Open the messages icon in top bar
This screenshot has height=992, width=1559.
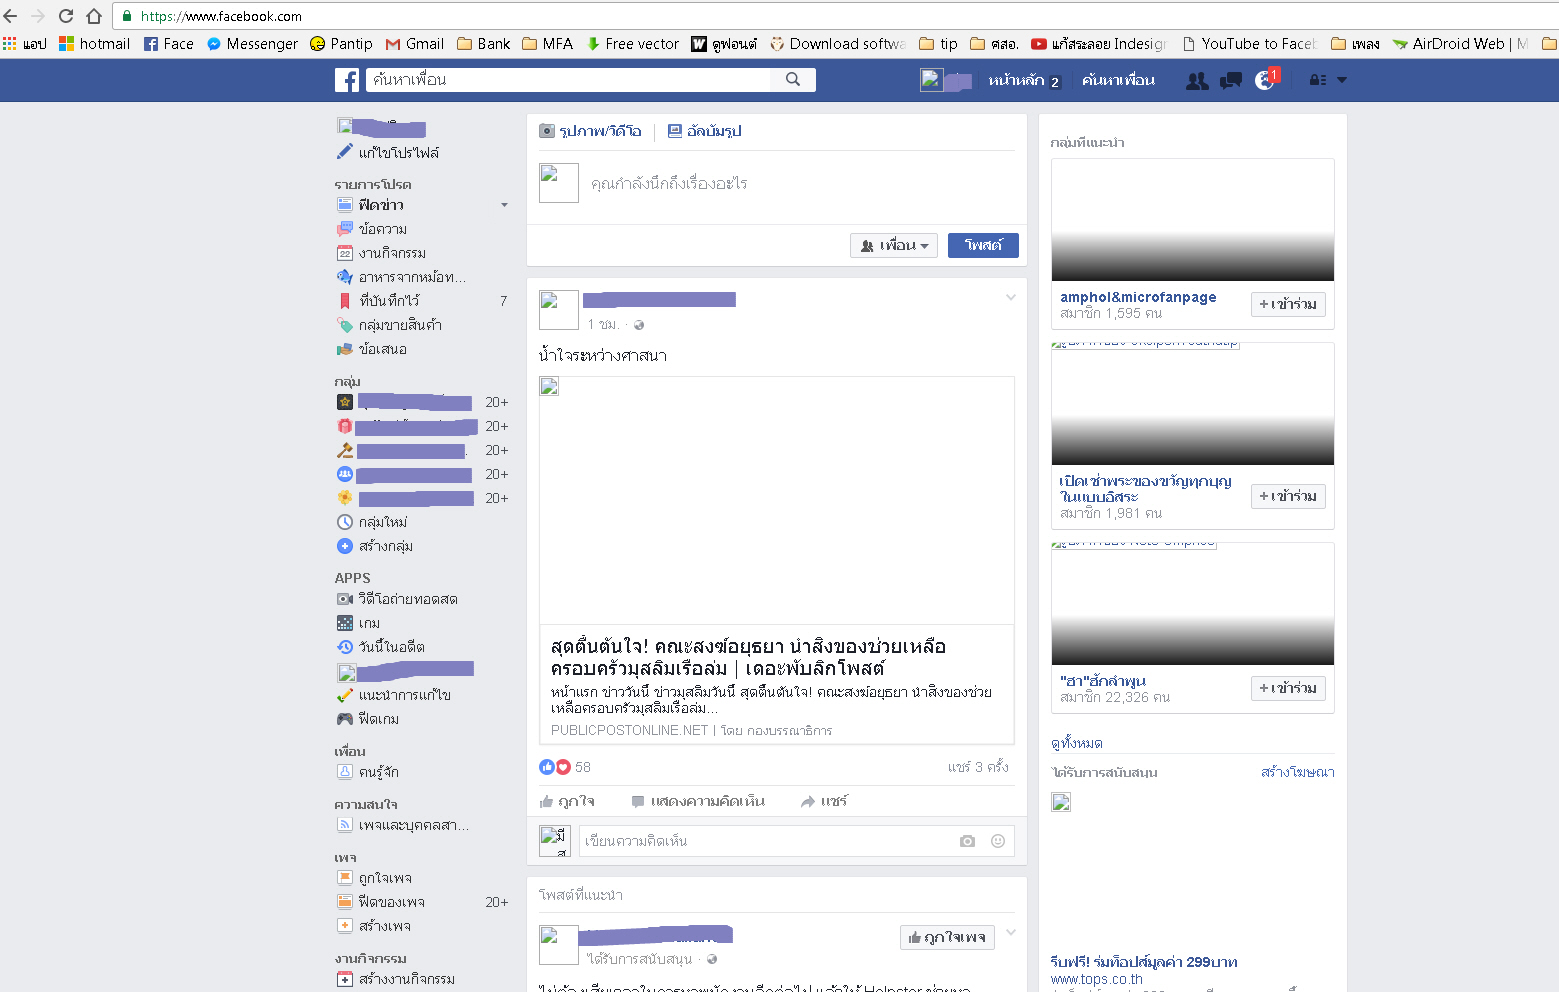coord(1231,80)
